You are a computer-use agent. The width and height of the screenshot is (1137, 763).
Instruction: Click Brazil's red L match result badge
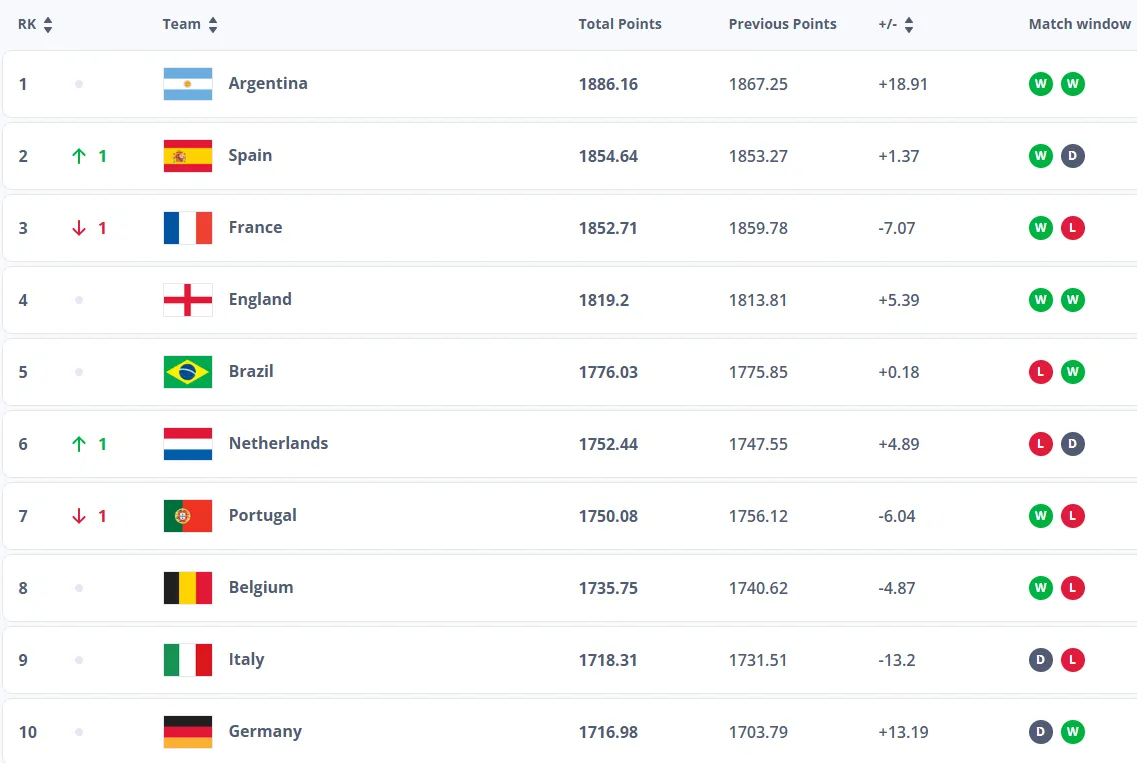click(x=1041, y=372)
